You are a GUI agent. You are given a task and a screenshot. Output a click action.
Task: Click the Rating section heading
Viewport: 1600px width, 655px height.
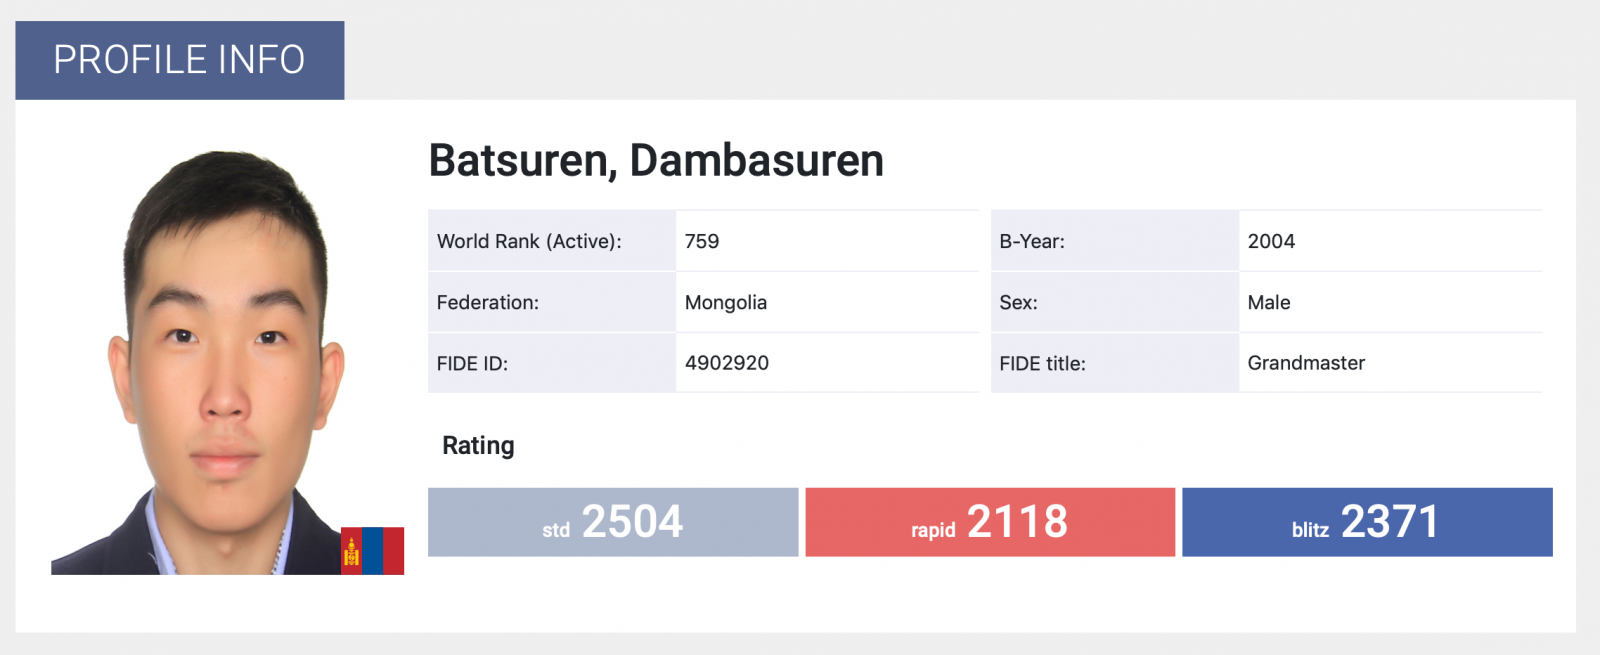point(478,446)
